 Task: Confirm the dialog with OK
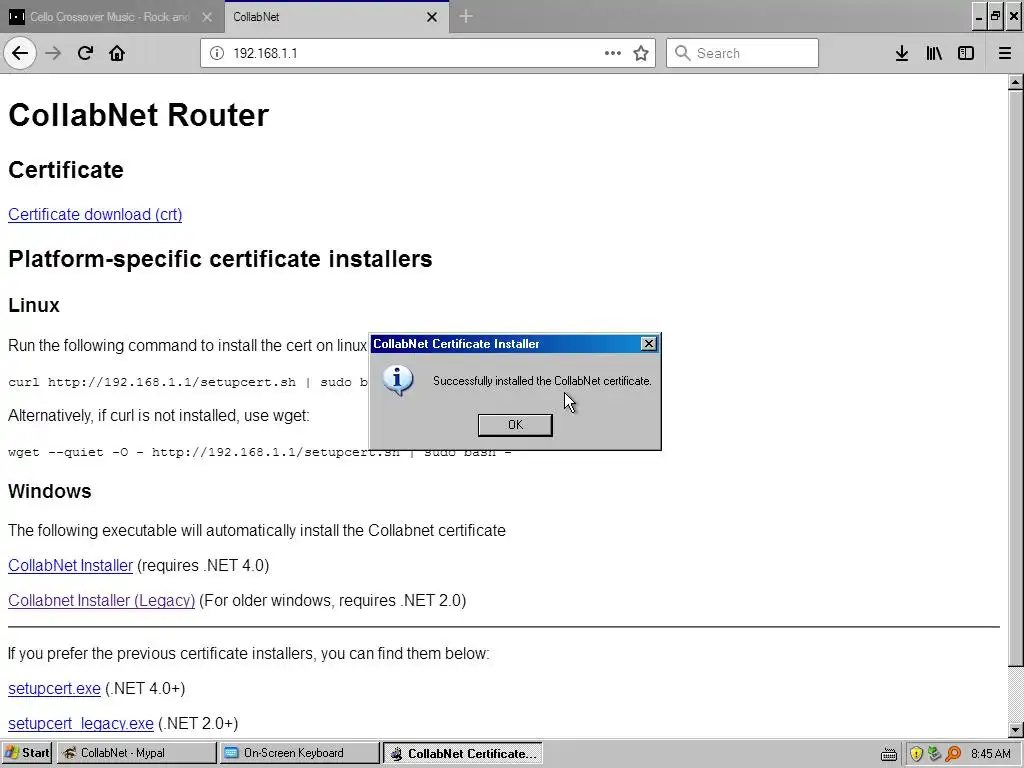(515, 424)
